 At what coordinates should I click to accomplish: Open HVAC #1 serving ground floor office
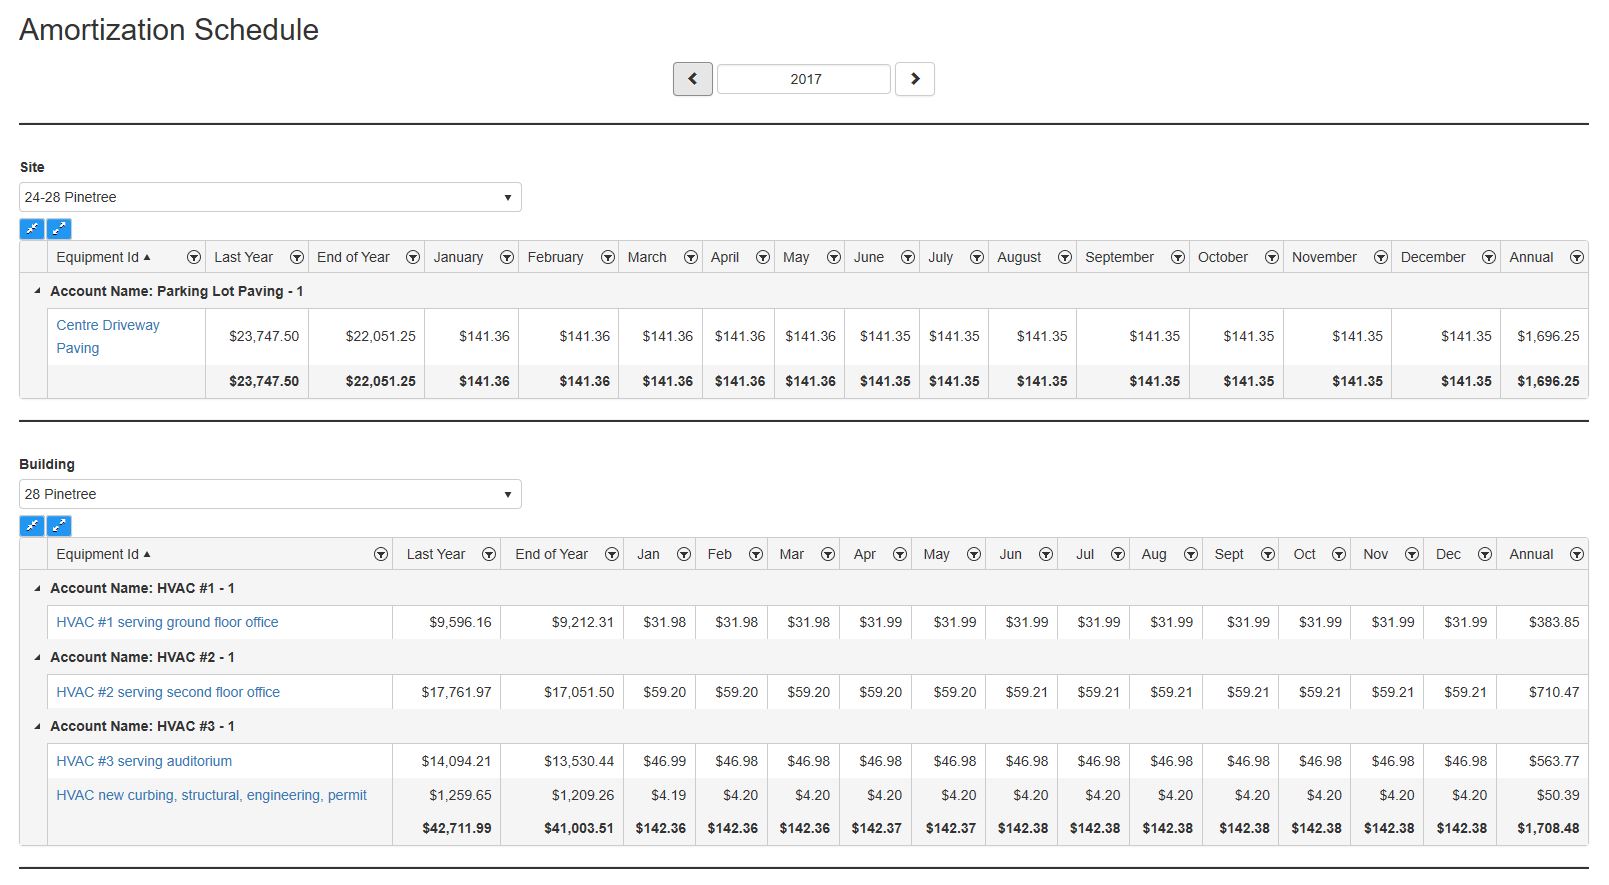coord(167,622)
